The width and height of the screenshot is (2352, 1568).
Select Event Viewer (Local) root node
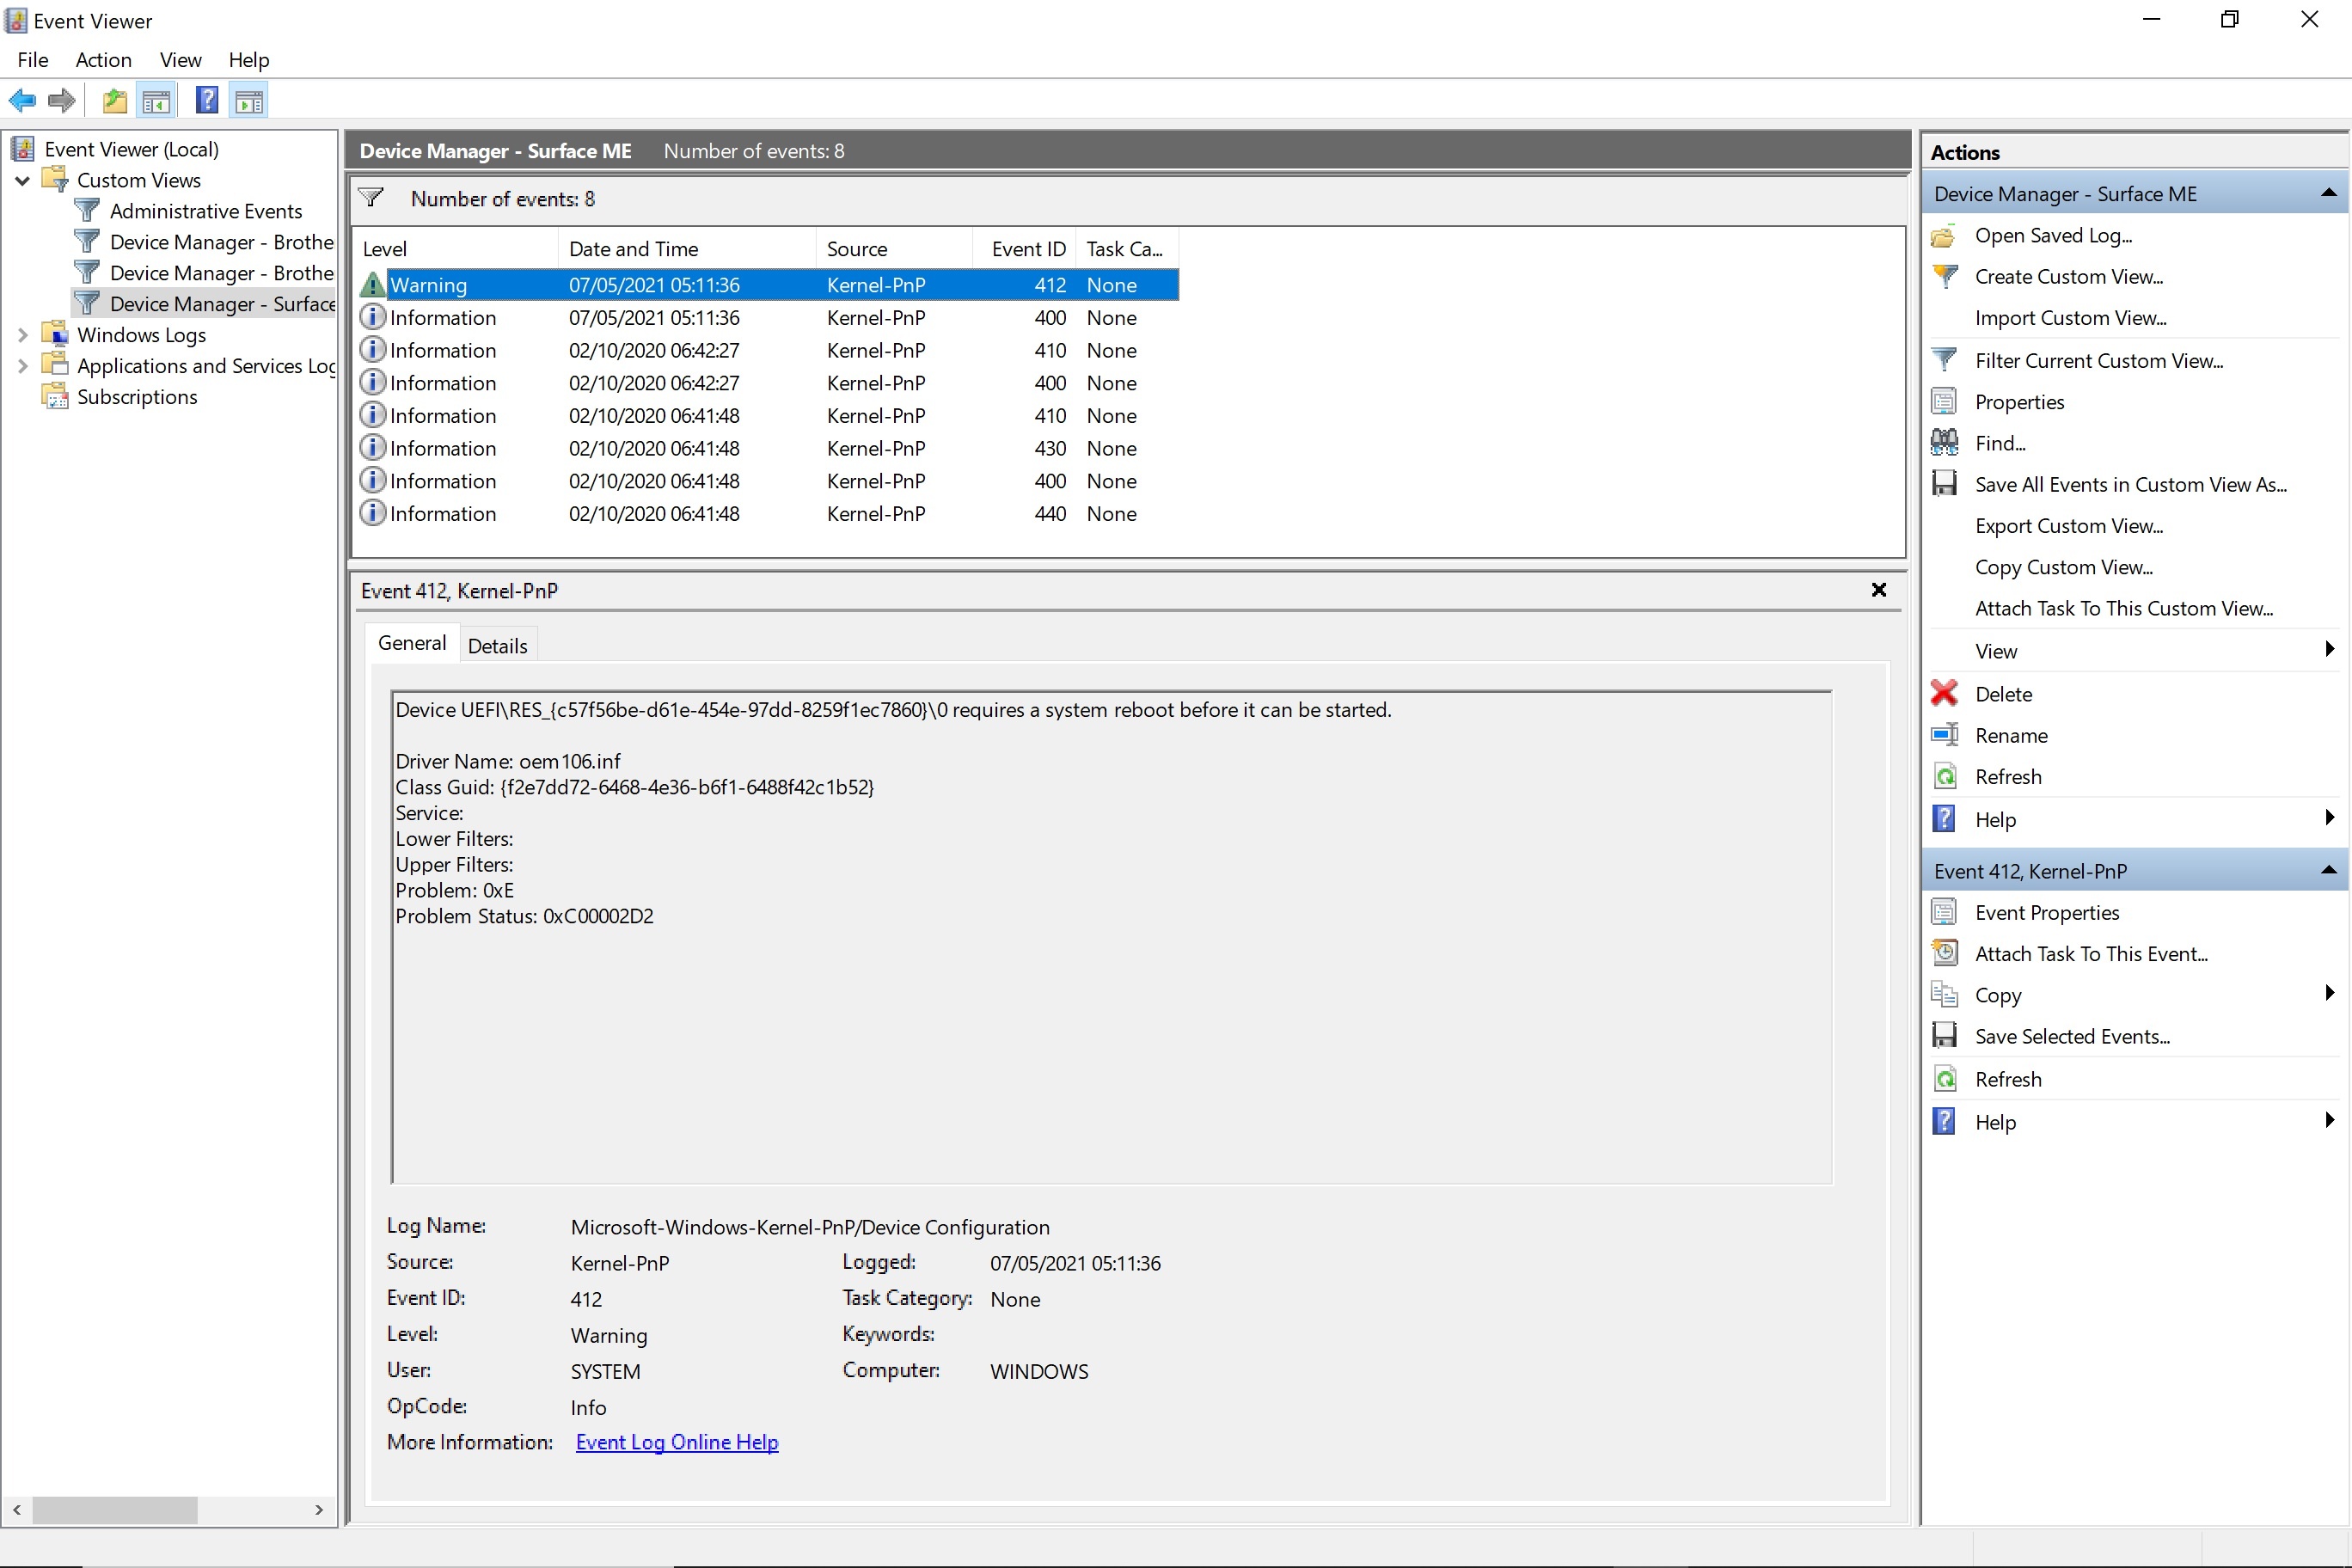point(131,149)
